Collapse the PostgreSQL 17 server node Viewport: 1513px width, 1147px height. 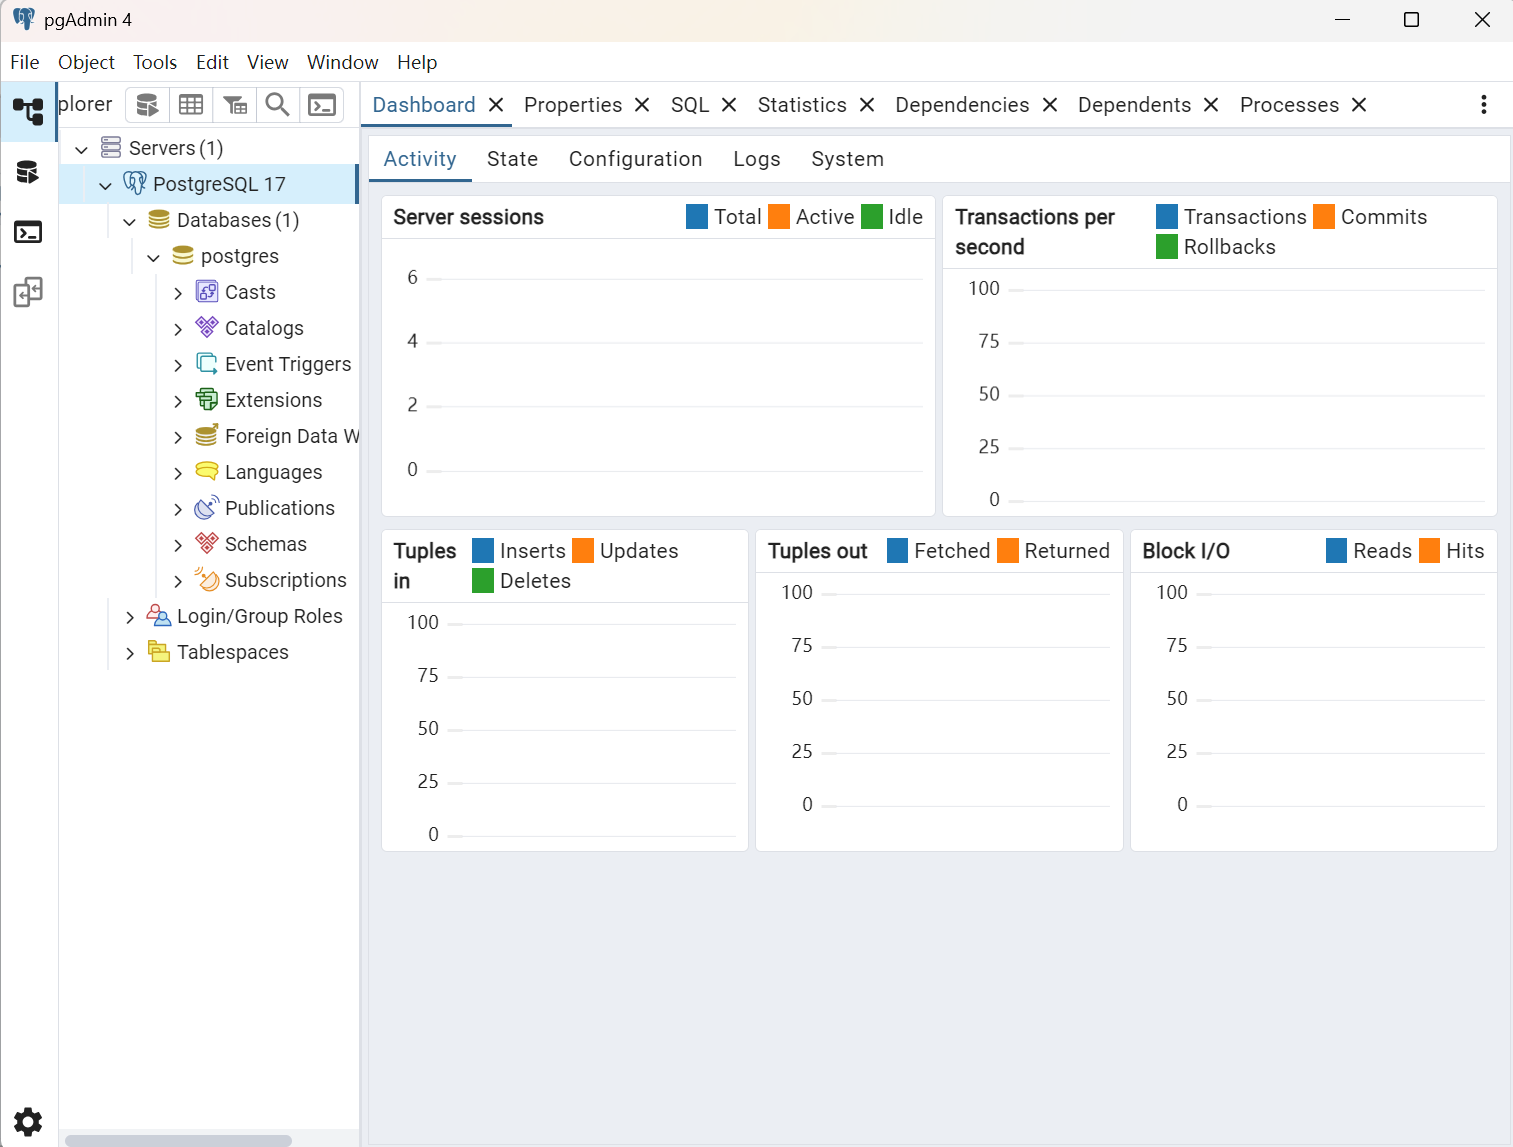105,186
